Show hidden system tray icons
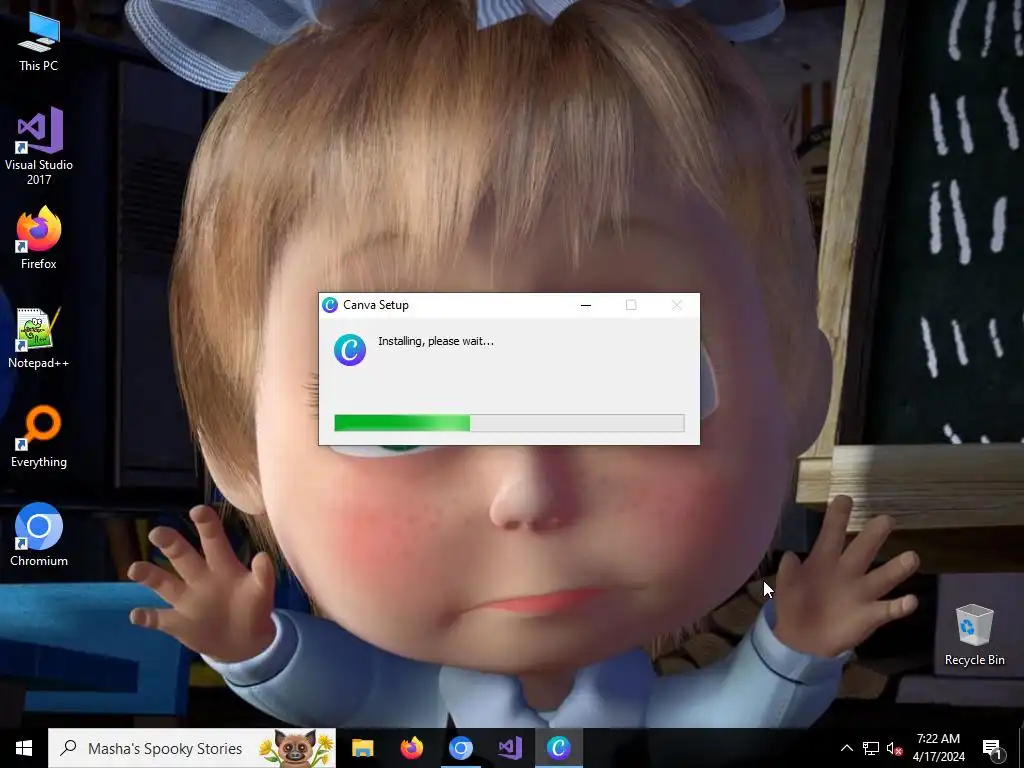1024x768 pixels. tap(846, 748)
